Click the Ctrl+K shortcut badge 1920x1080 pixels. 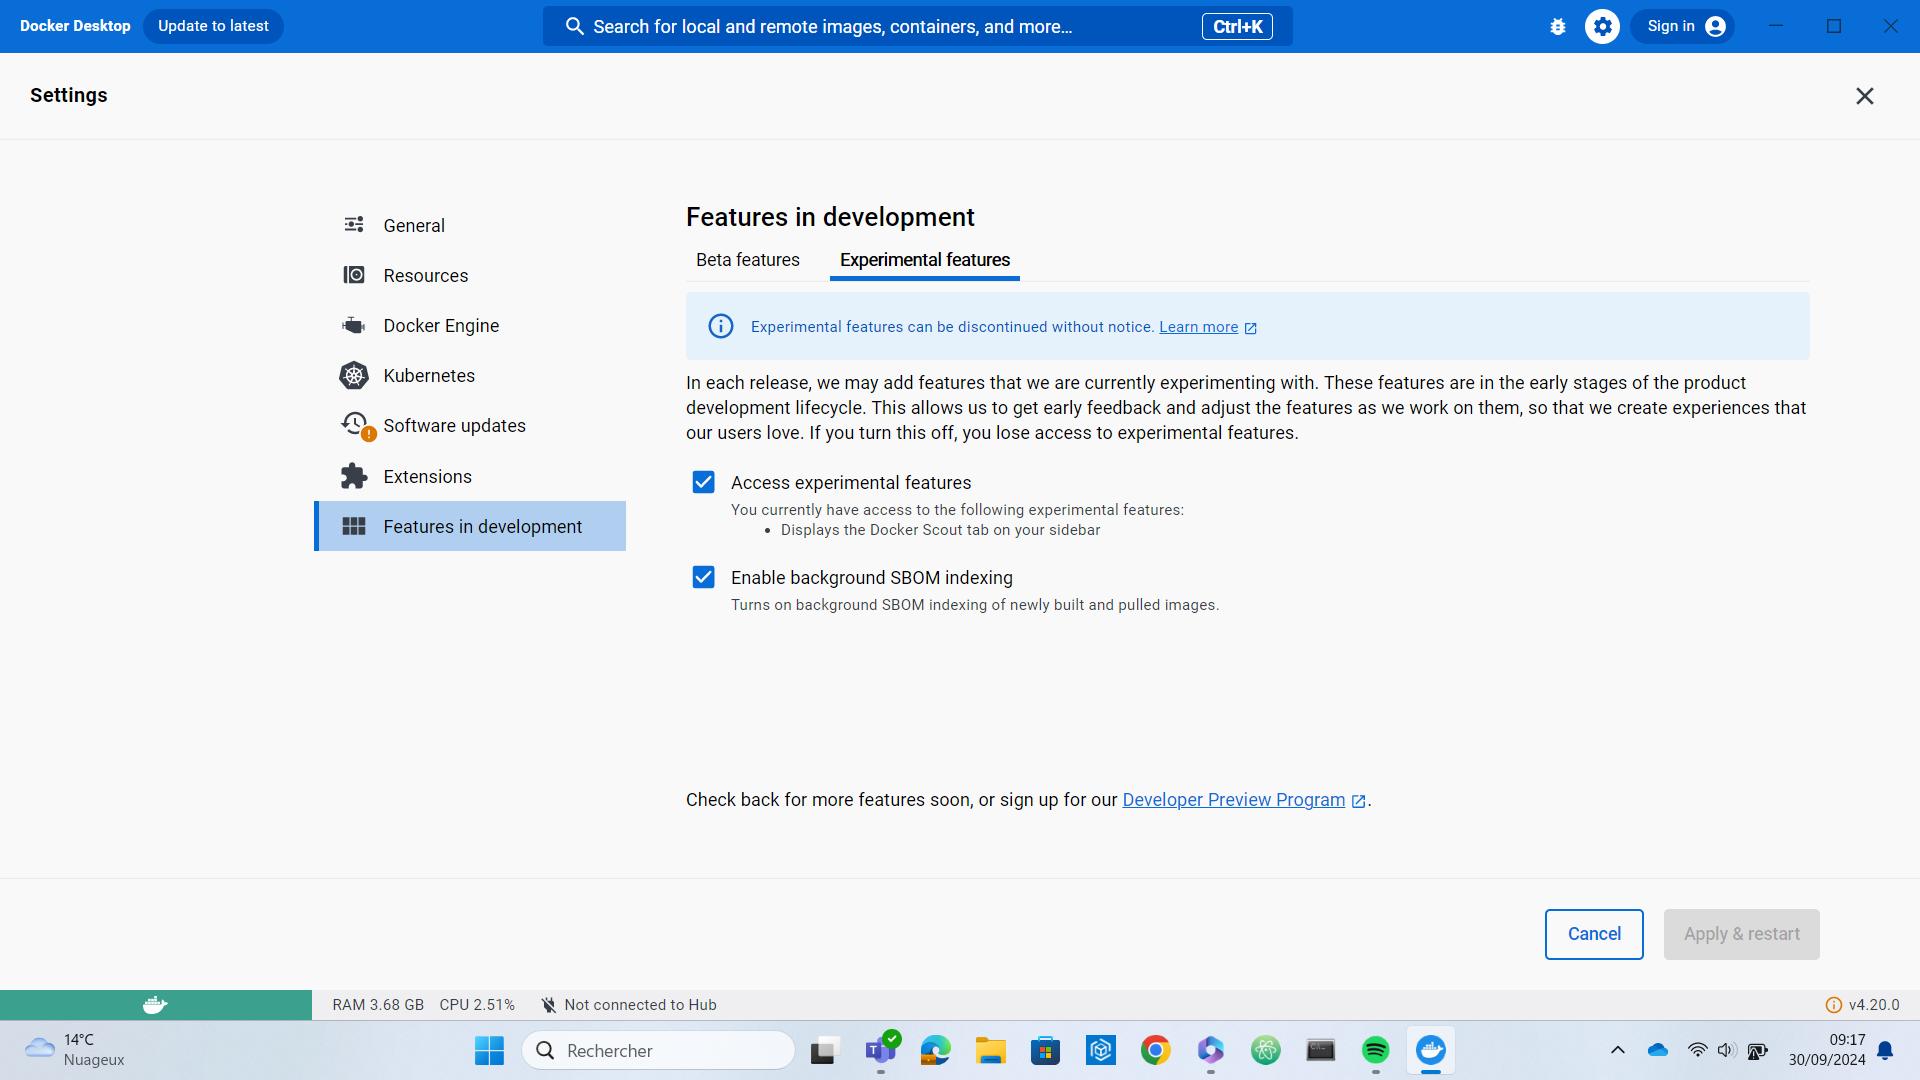point(1237,27)
